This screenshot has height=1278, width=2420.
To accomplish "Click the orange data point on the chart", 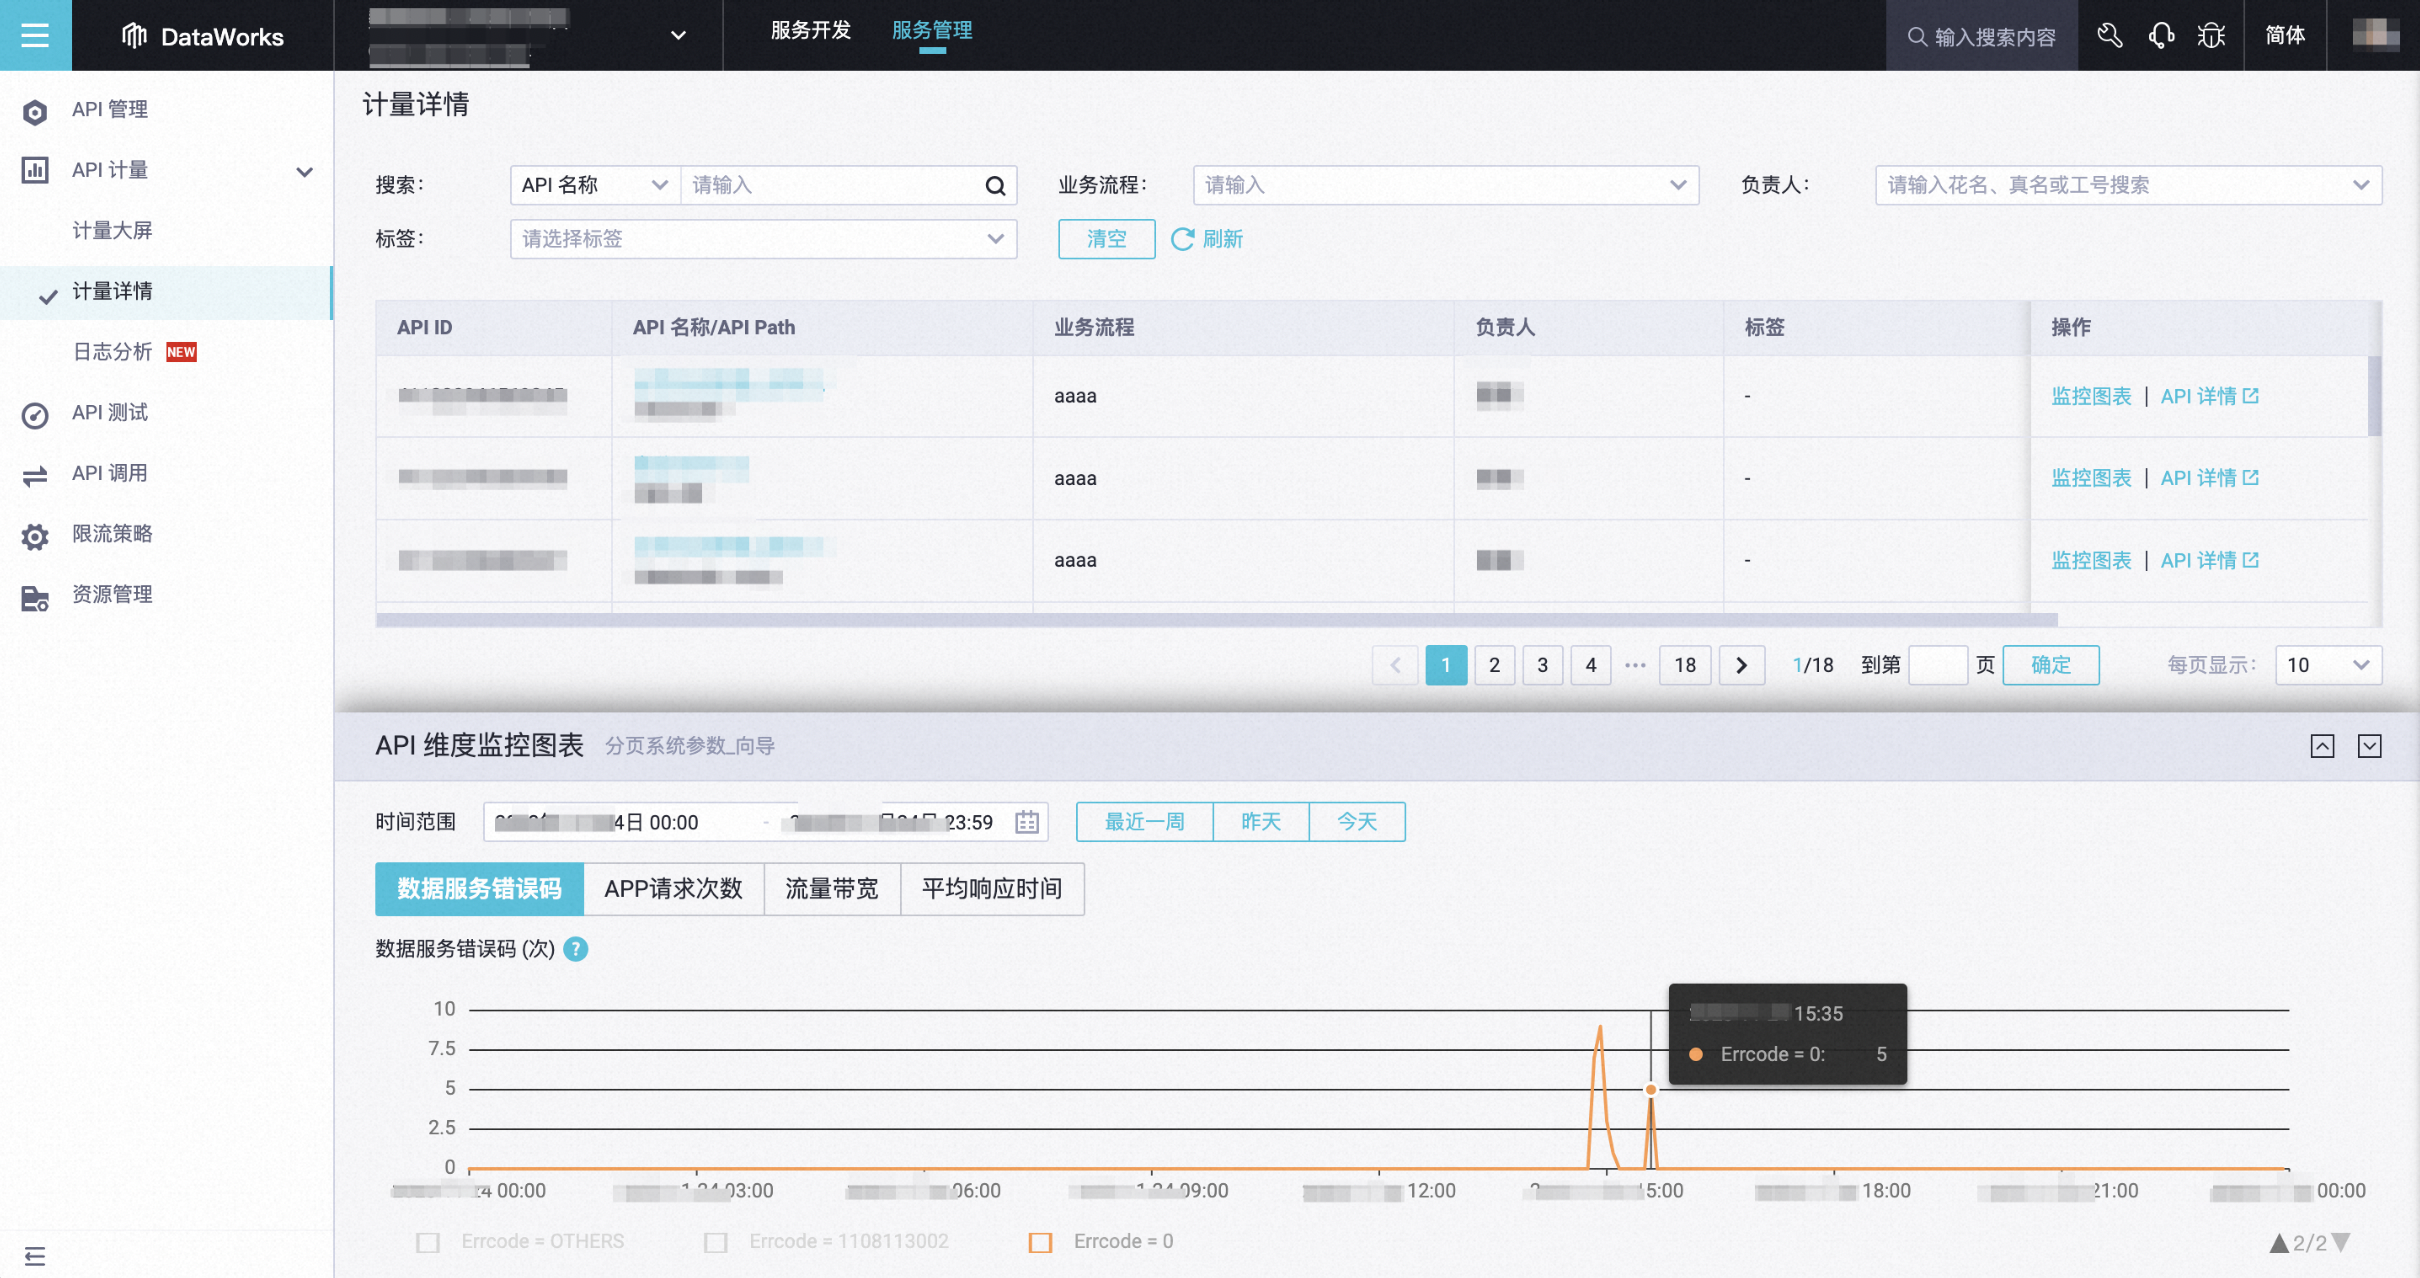I will (x=1651, y=1089).
